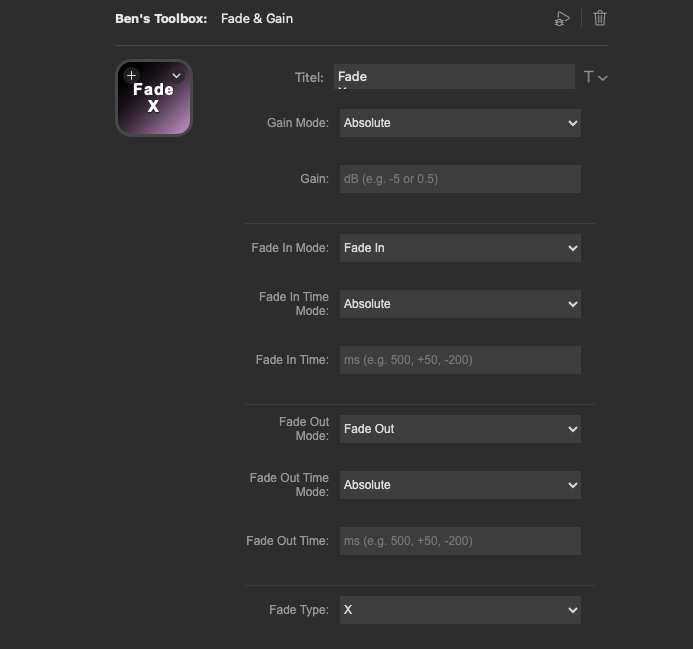The height and width of the screenshot is (649, 693).
Task: Expand the Fade Out Time Mode dropdown
Action: coord(460,485)
